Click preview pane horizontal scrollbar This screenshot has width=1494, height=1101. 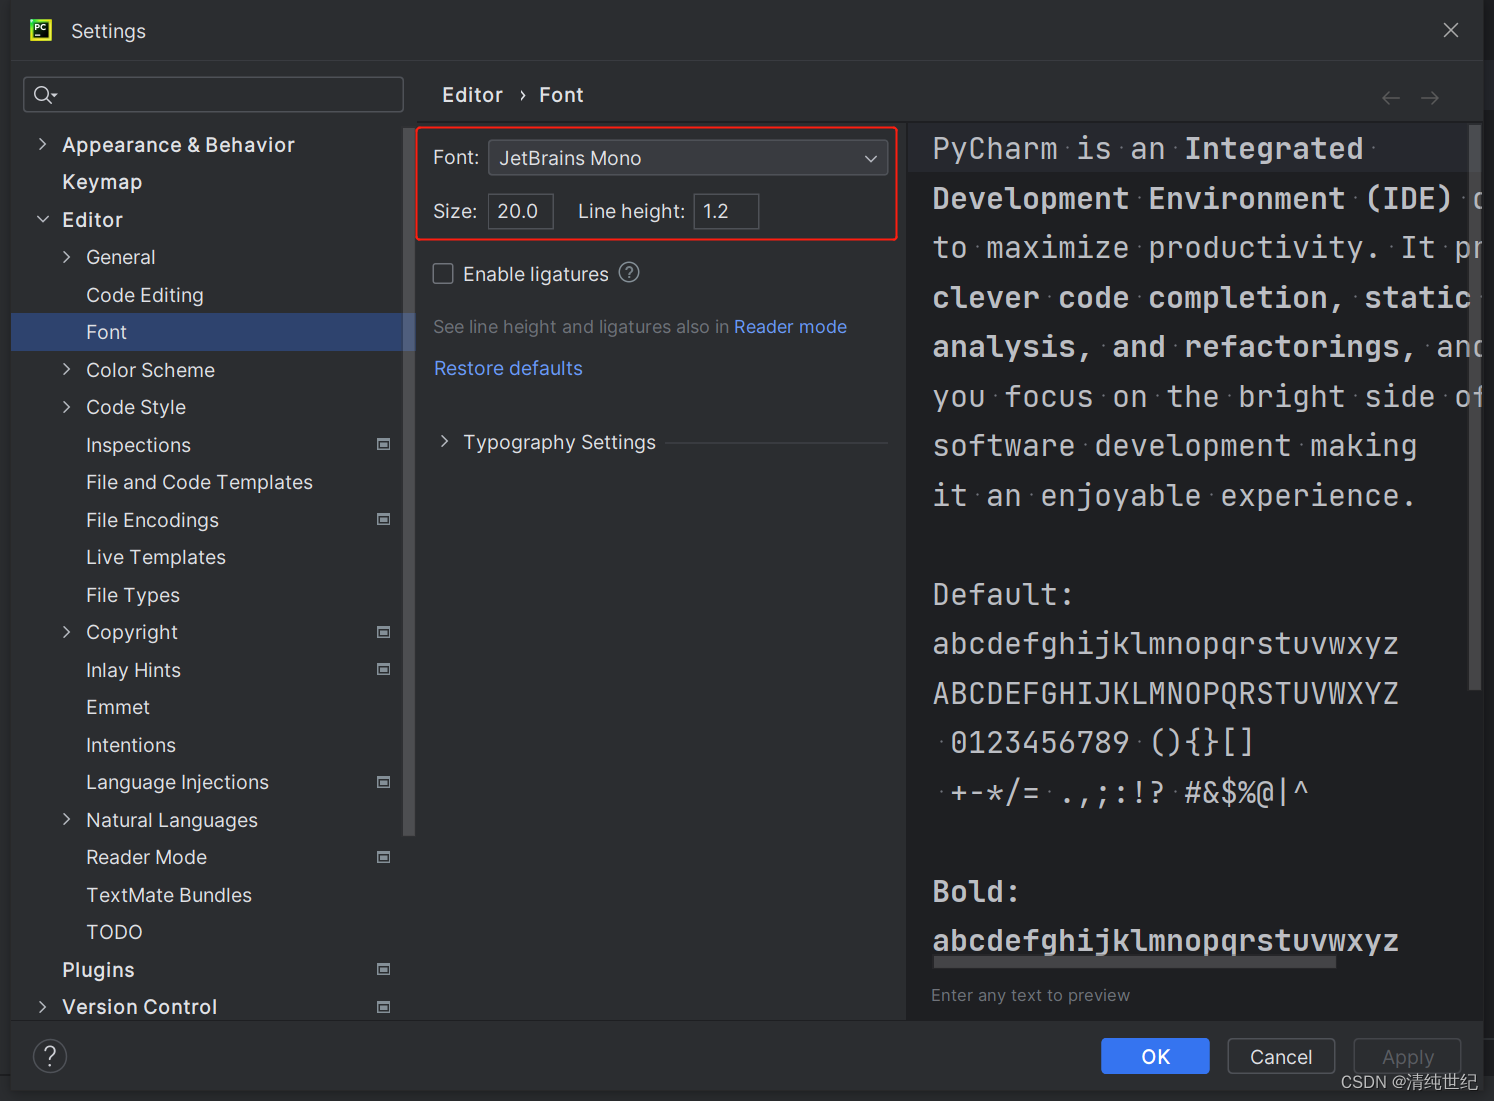pos(1134,961)
